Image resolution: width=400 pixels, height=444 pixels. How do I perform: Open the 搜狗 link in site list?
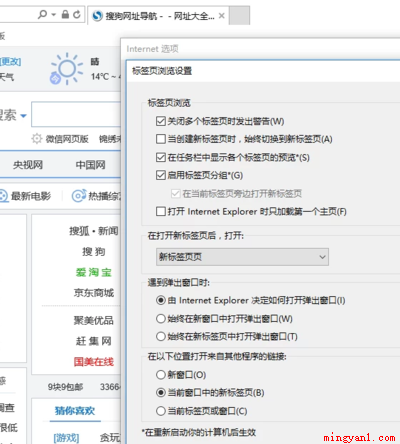pos(94,251)
